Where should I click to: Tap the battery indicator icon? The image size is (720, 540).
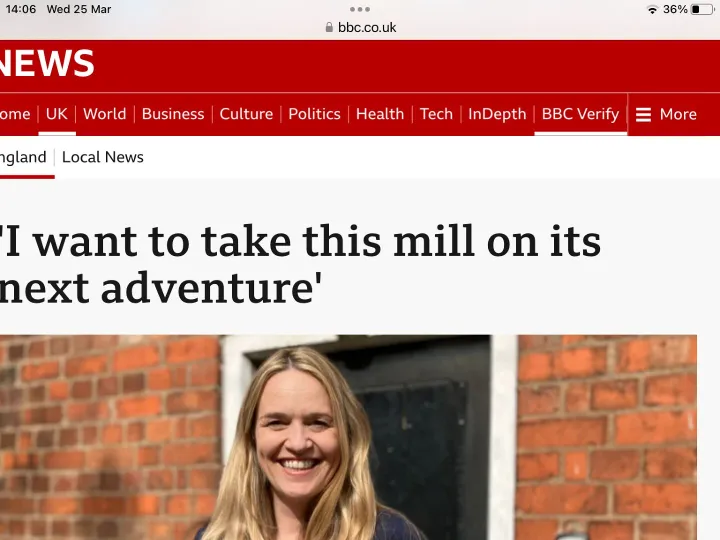[701, 9]
